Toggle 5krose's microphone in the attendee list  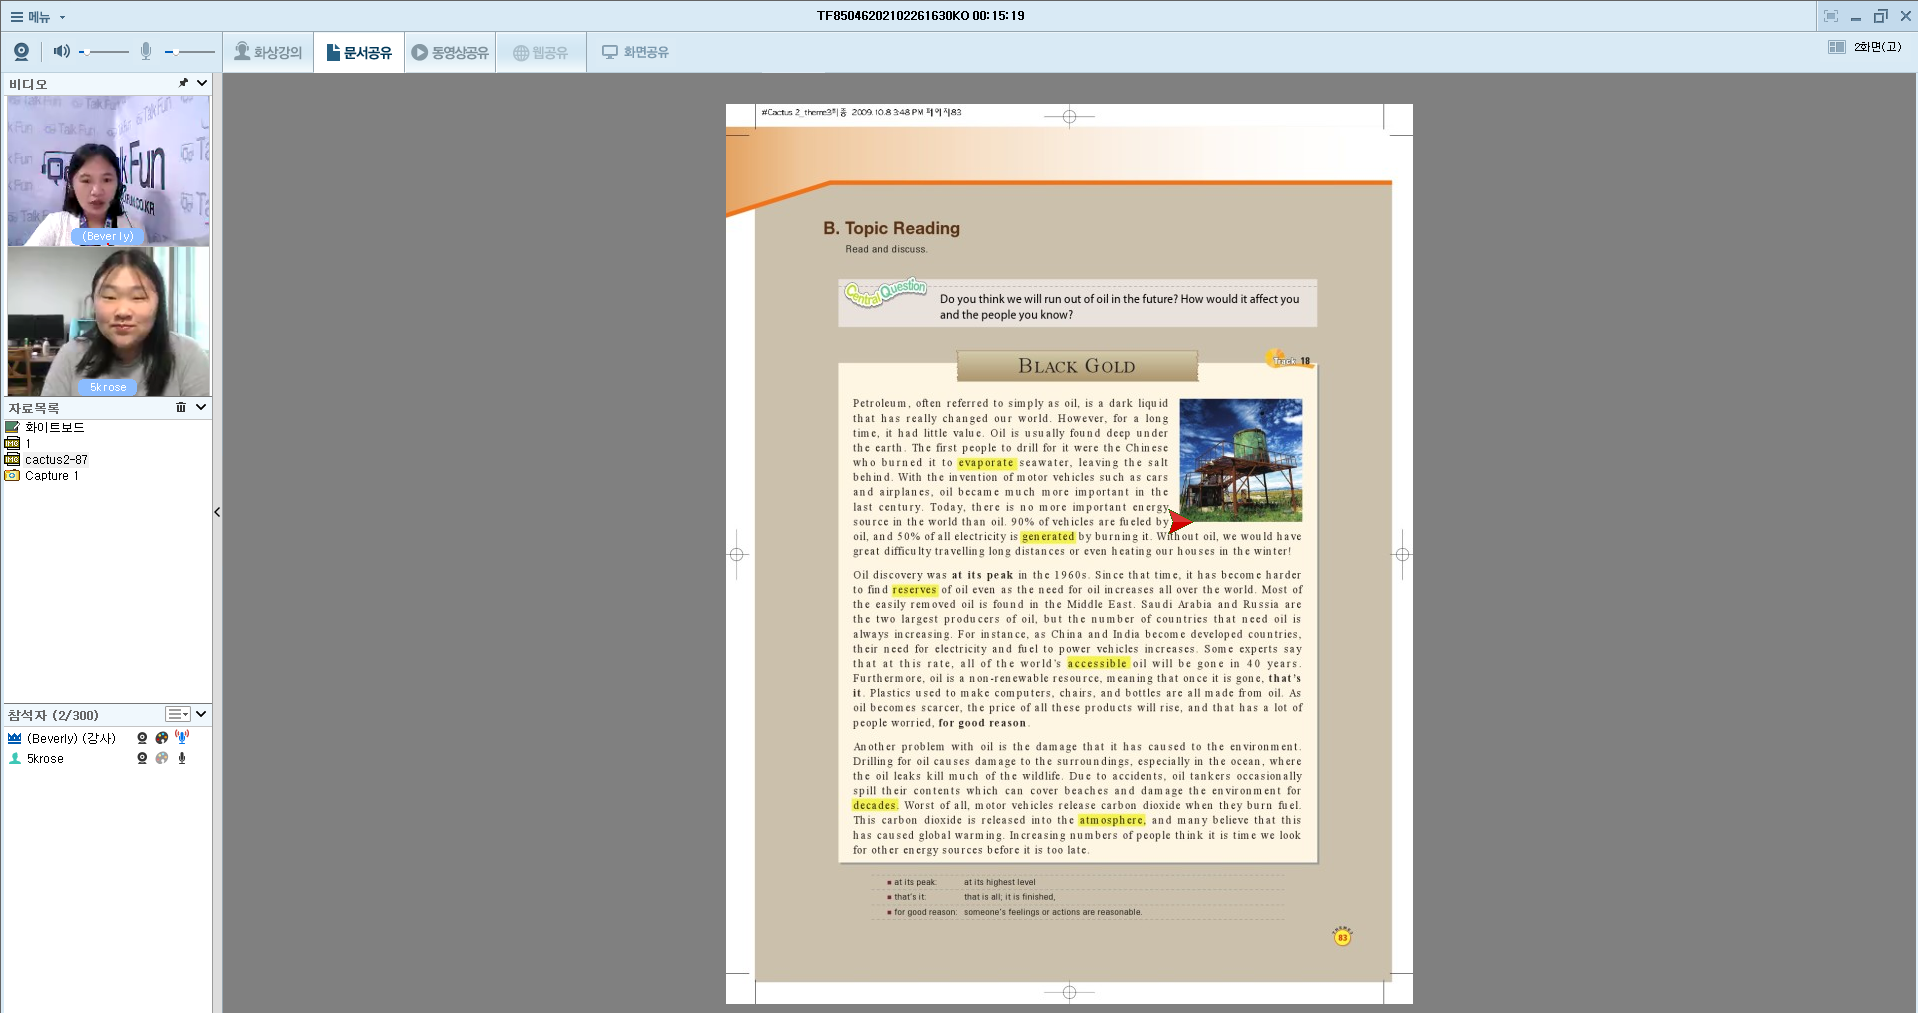(x=182, y=758)
